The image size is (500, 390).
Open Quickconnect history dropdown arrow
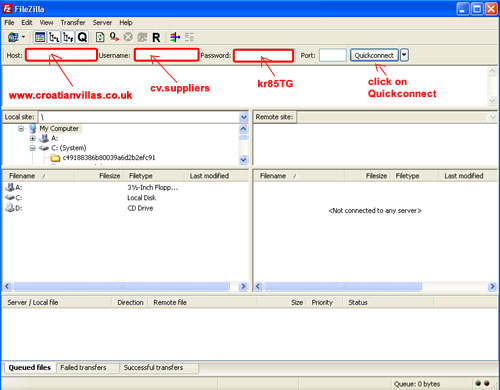click(404, 55)
